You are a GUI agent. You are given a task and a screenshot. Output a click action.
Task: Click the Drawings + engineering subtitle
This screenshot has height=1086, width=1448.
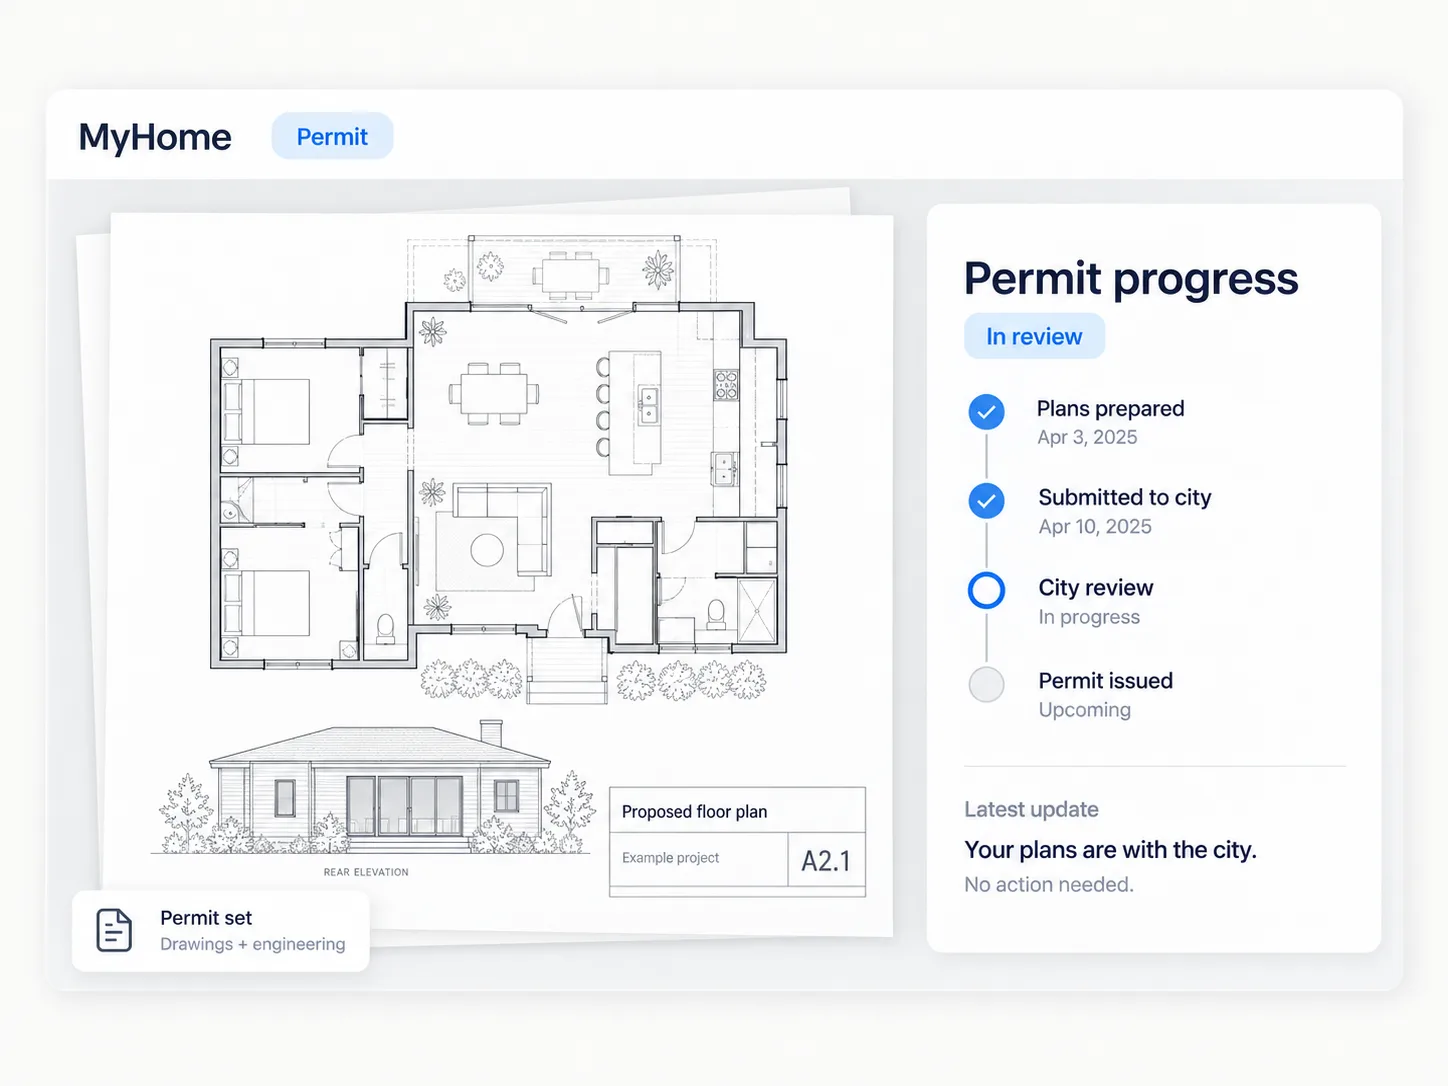(252, 944)
